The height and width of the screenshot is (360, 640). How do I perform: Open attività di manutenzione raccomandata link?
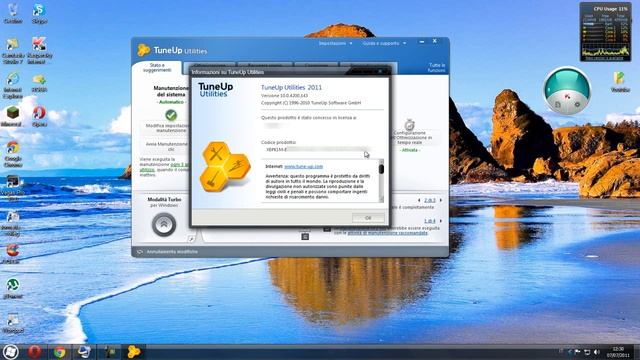click(x=387, y=233)
